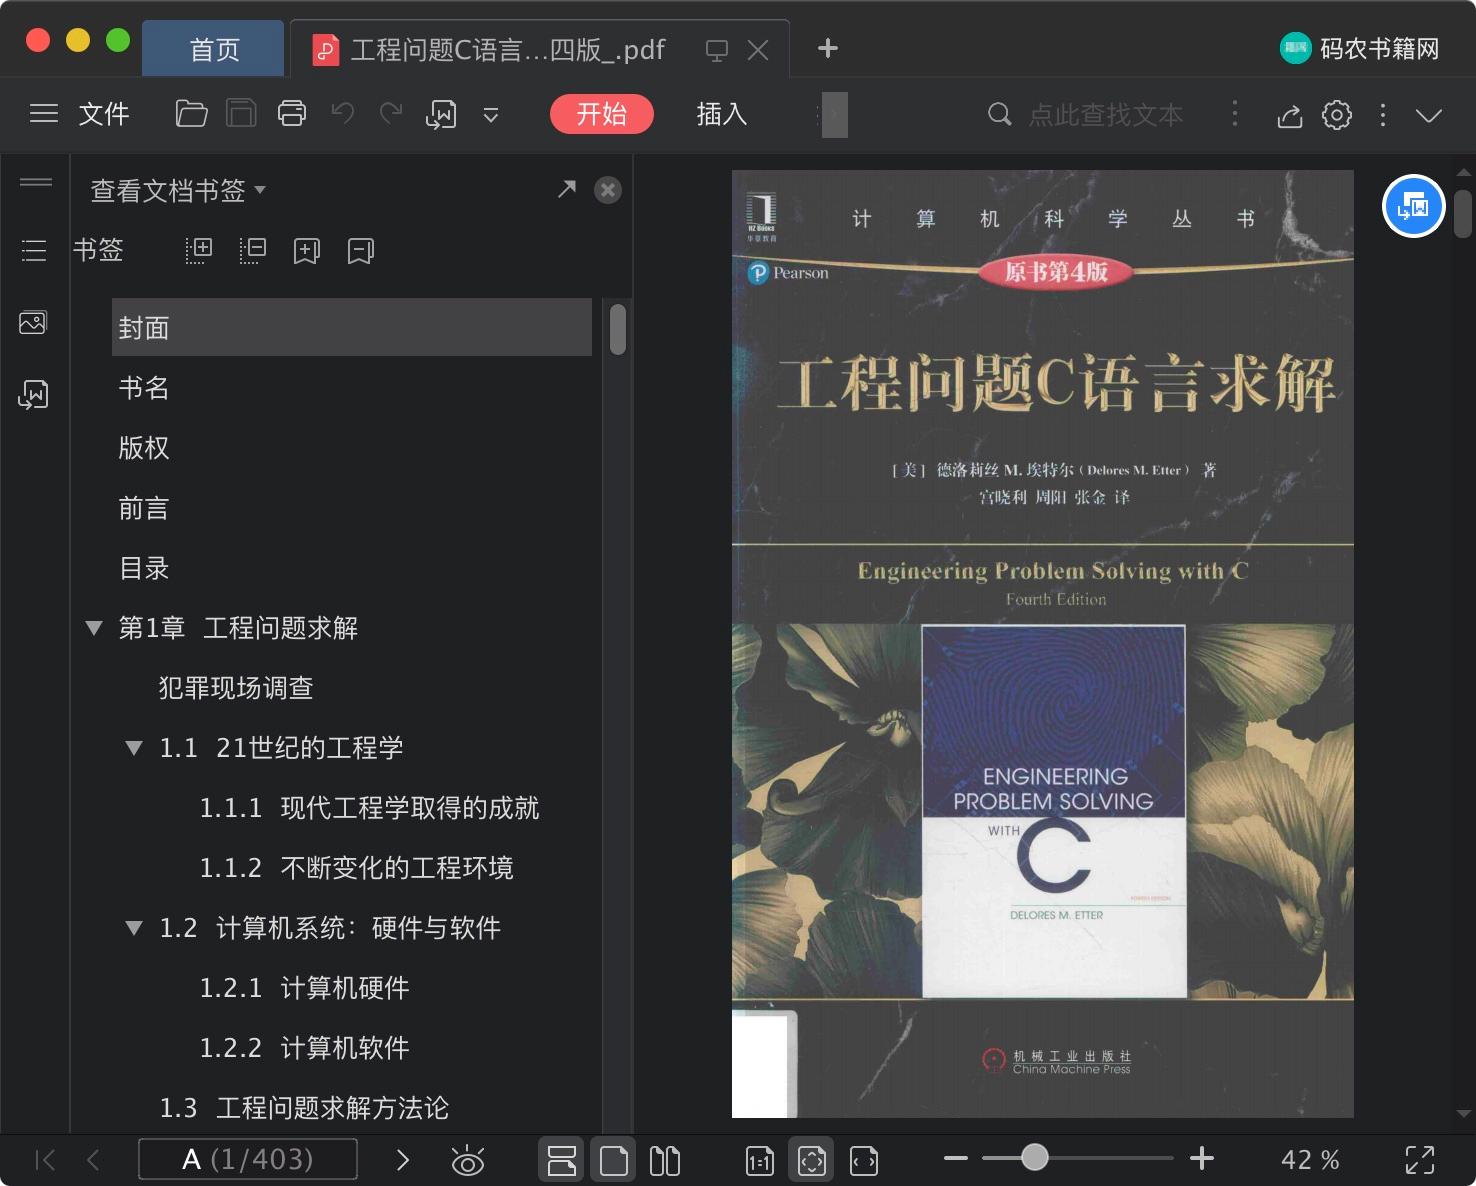Viewport: 1476px width, 1186px height.
Task: Open 1.3 工程问题求解方法论 bookmark
Action: coord(304,1108)
